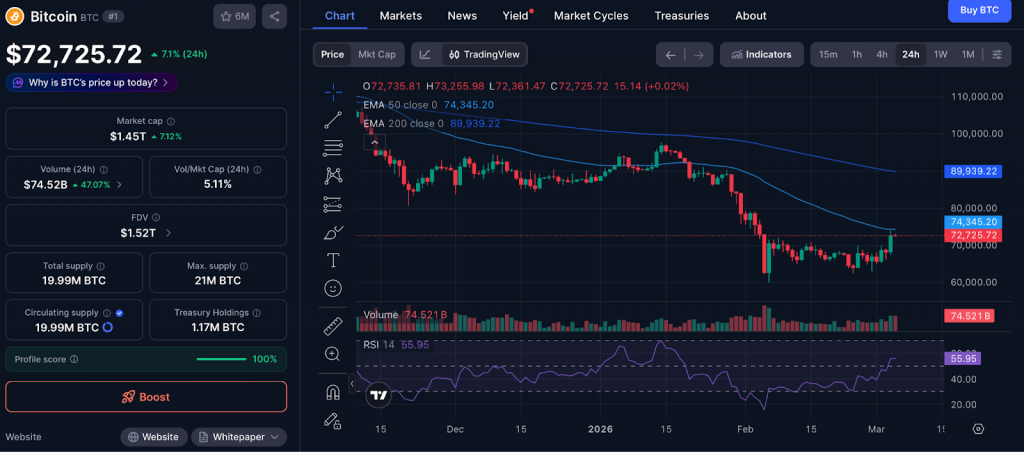Switch chart to Mkt Cap view

(x=376, y=55)
